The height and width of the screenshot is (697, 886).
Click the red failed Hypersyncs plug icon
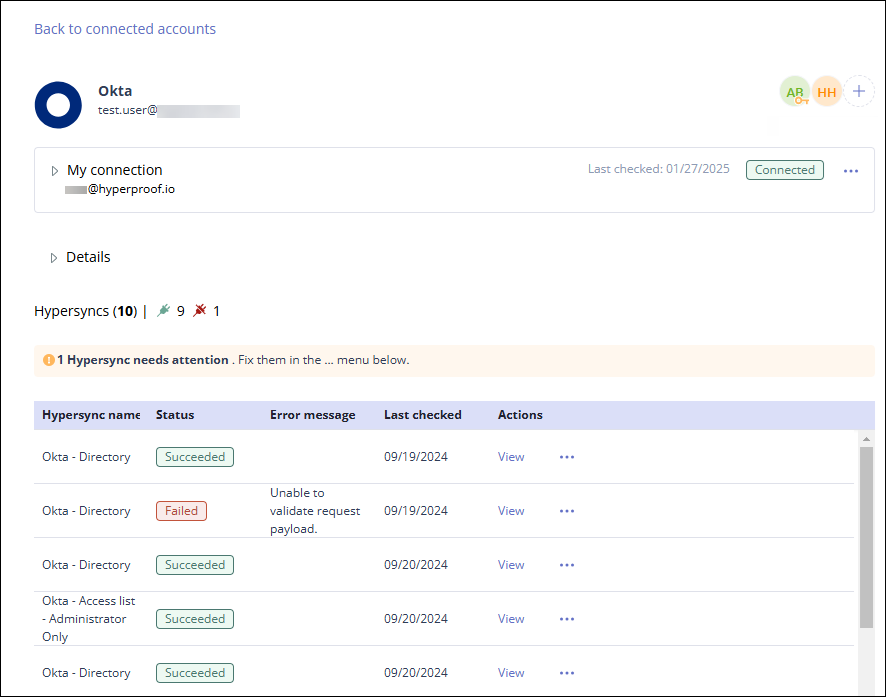click(x=199, y=310)
